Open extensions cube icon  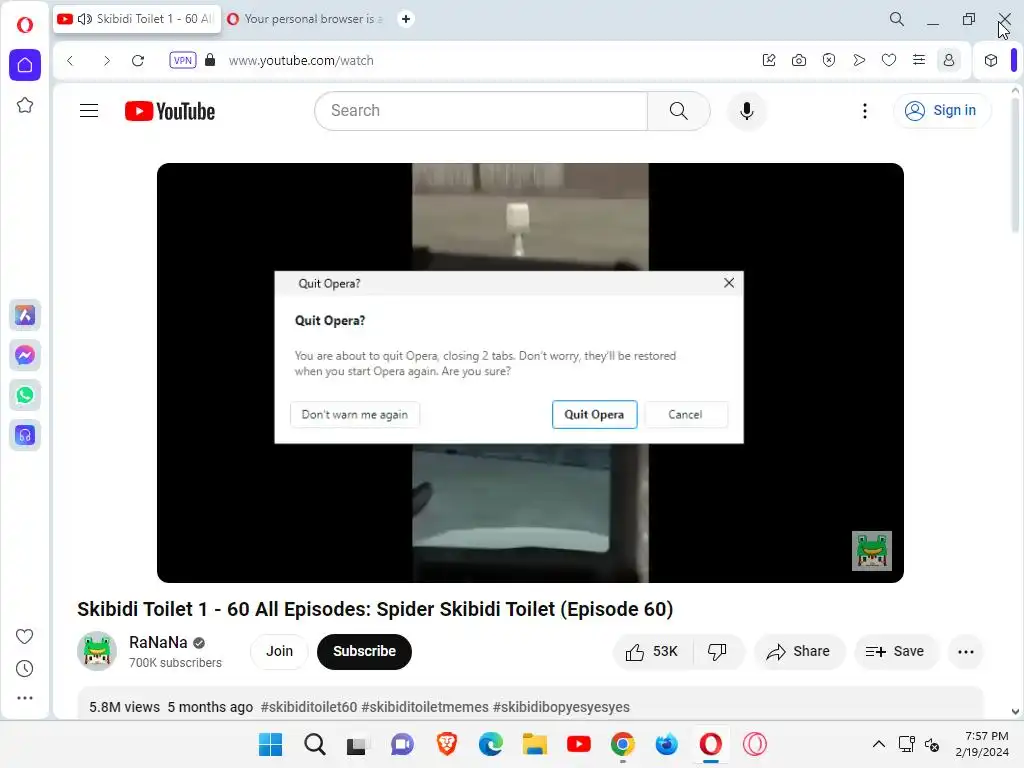tap(991, 60)
